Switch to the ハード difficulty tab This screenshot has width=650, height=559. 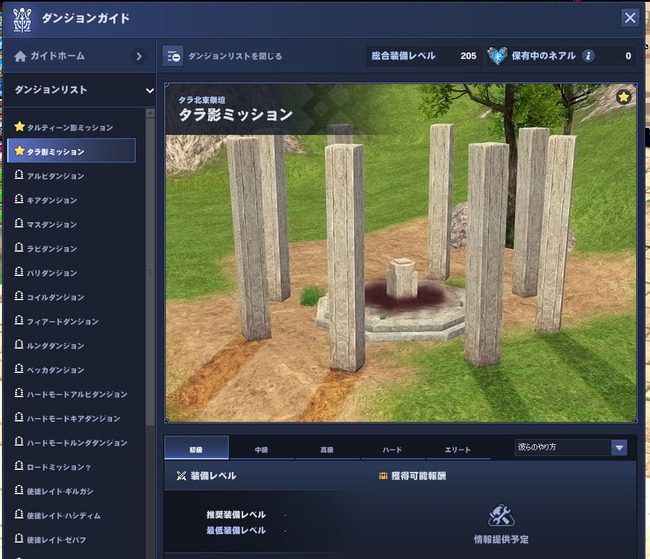[x=392, y=449]
